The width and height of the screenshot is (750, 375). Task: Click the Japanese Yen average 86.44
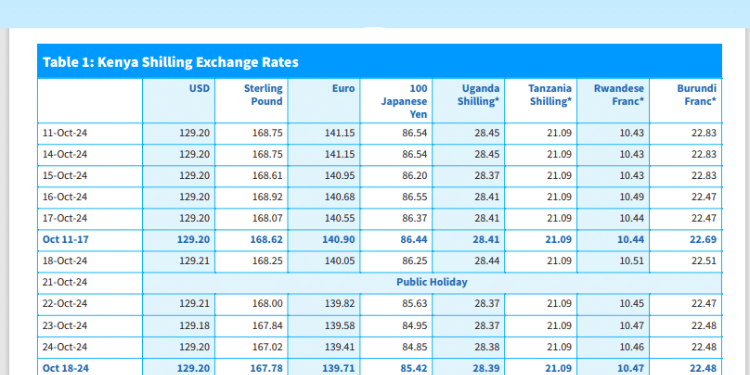point(414,240)
